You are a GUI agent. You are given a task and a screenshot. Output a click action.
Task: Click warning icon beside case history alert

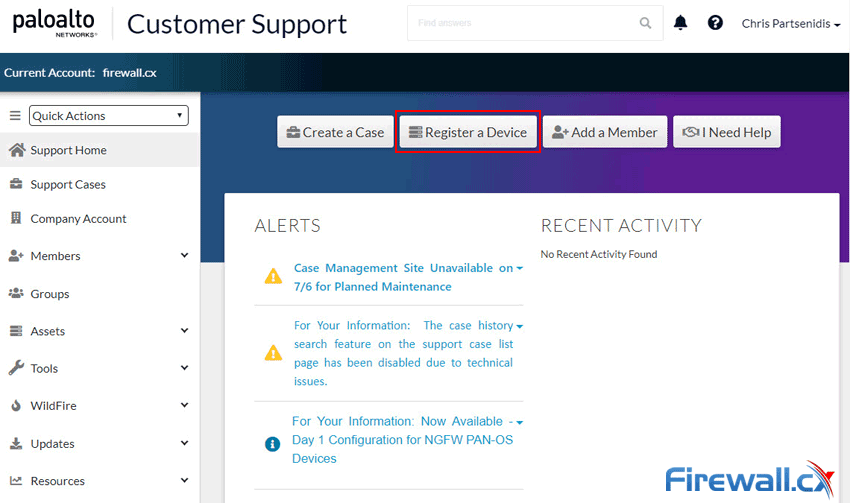coord(273,353)
